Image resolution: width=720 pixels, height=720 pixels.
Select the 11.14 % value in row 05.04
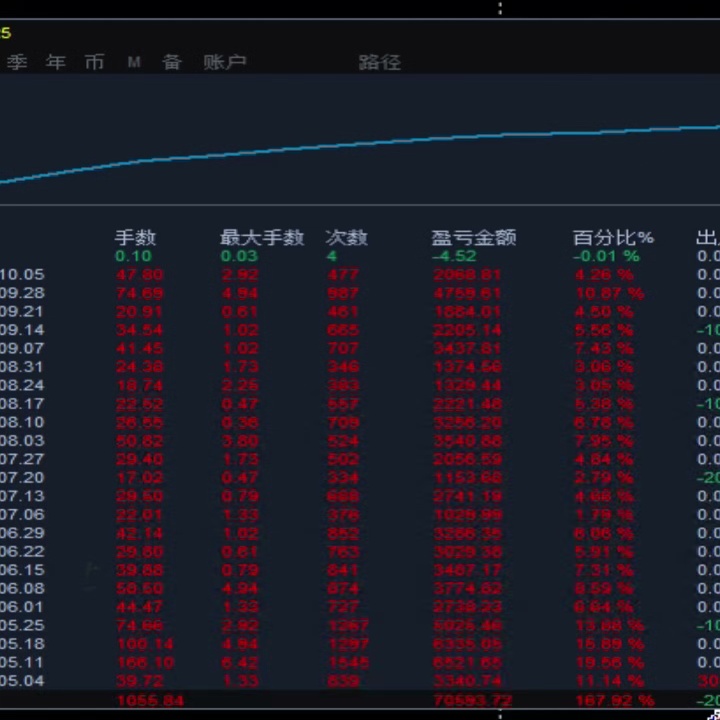[x=609, y=681]
